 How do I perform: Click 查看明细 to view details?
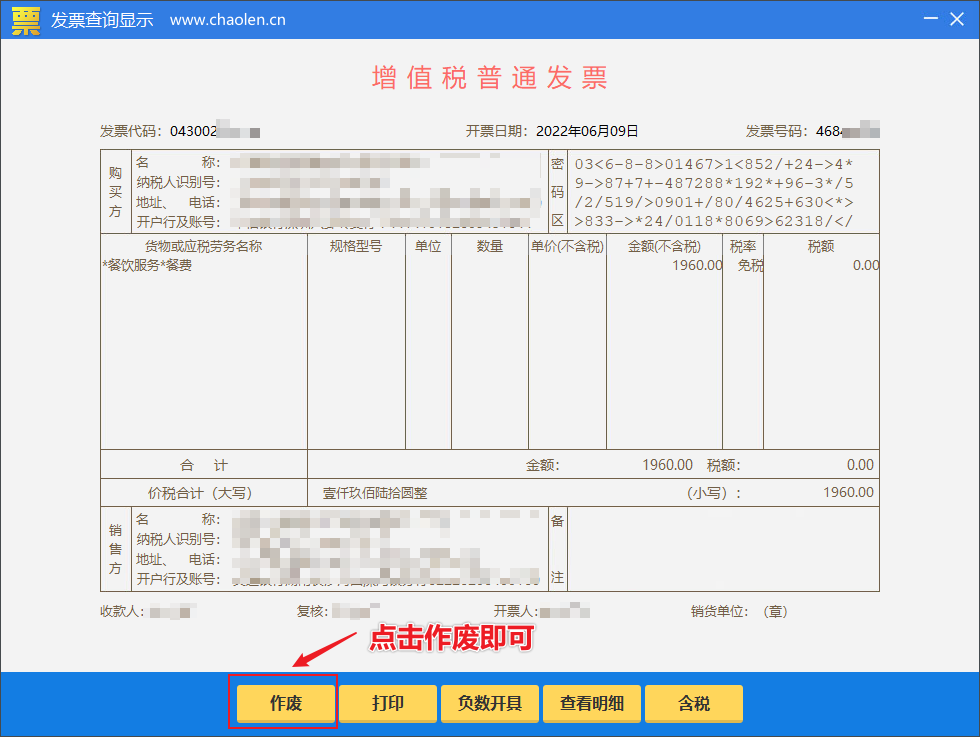point(592,703)
